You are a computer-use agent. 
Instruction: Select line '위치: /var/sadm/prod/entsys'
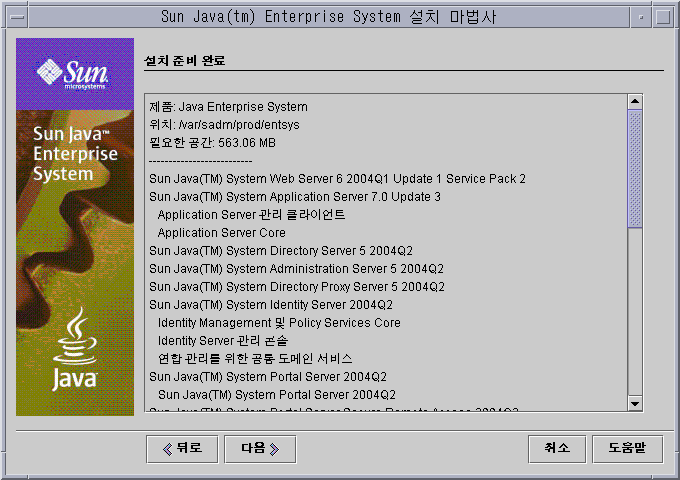pos(224,125)
